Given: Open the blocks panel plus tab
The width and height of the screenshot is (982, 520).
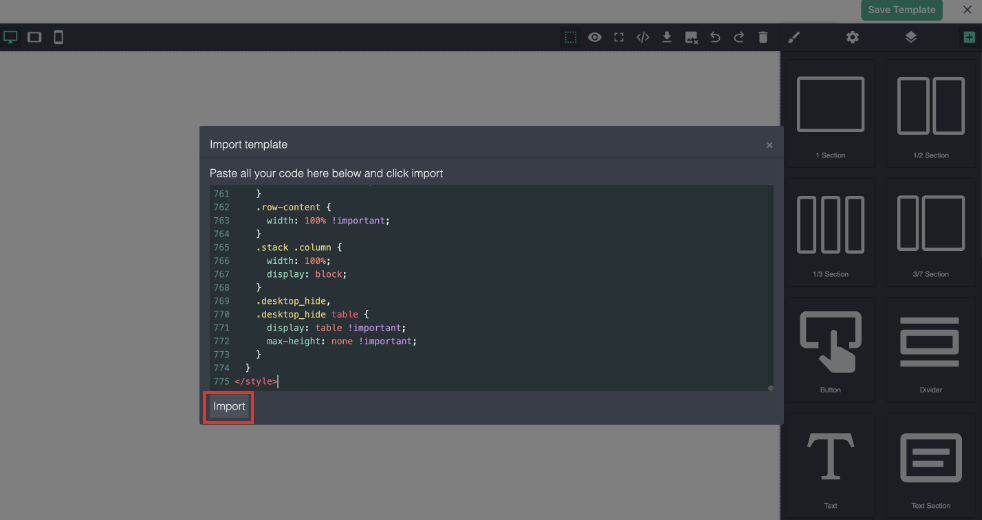Looking at the screenshot, I should (x=969, y=37).
